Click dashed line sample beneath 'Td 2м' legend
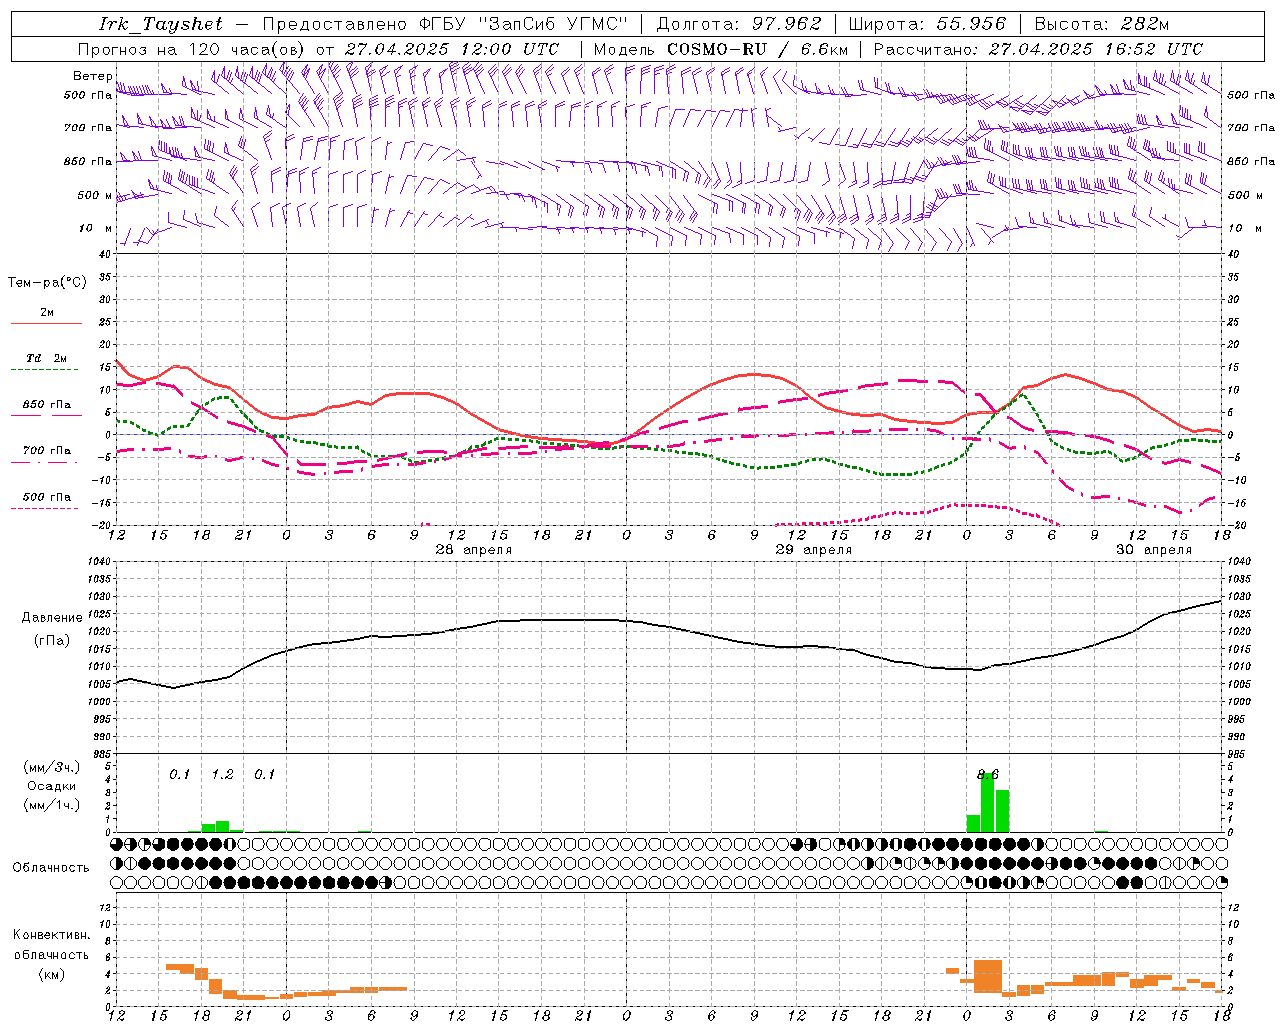 click(x=46, y=370)
